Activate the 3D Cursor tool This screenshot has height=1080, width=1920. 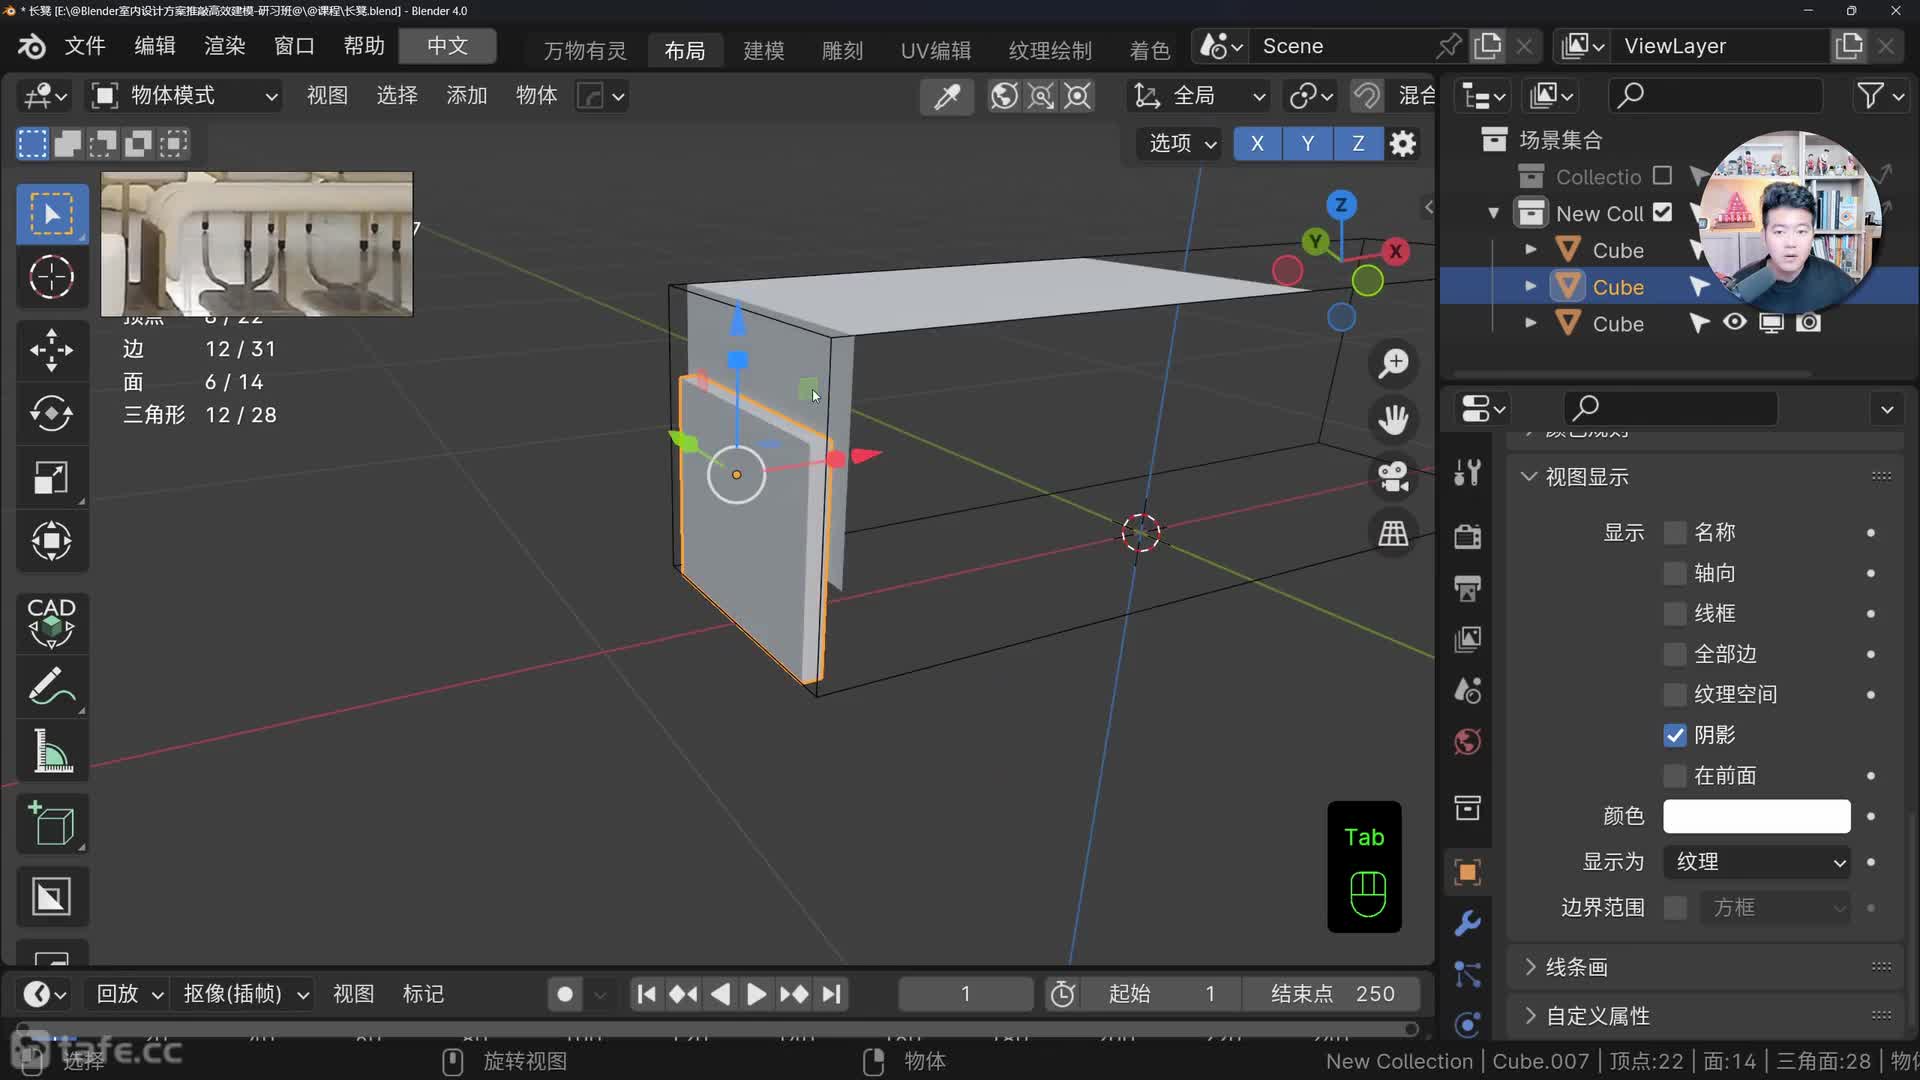[x=51, y=277]
